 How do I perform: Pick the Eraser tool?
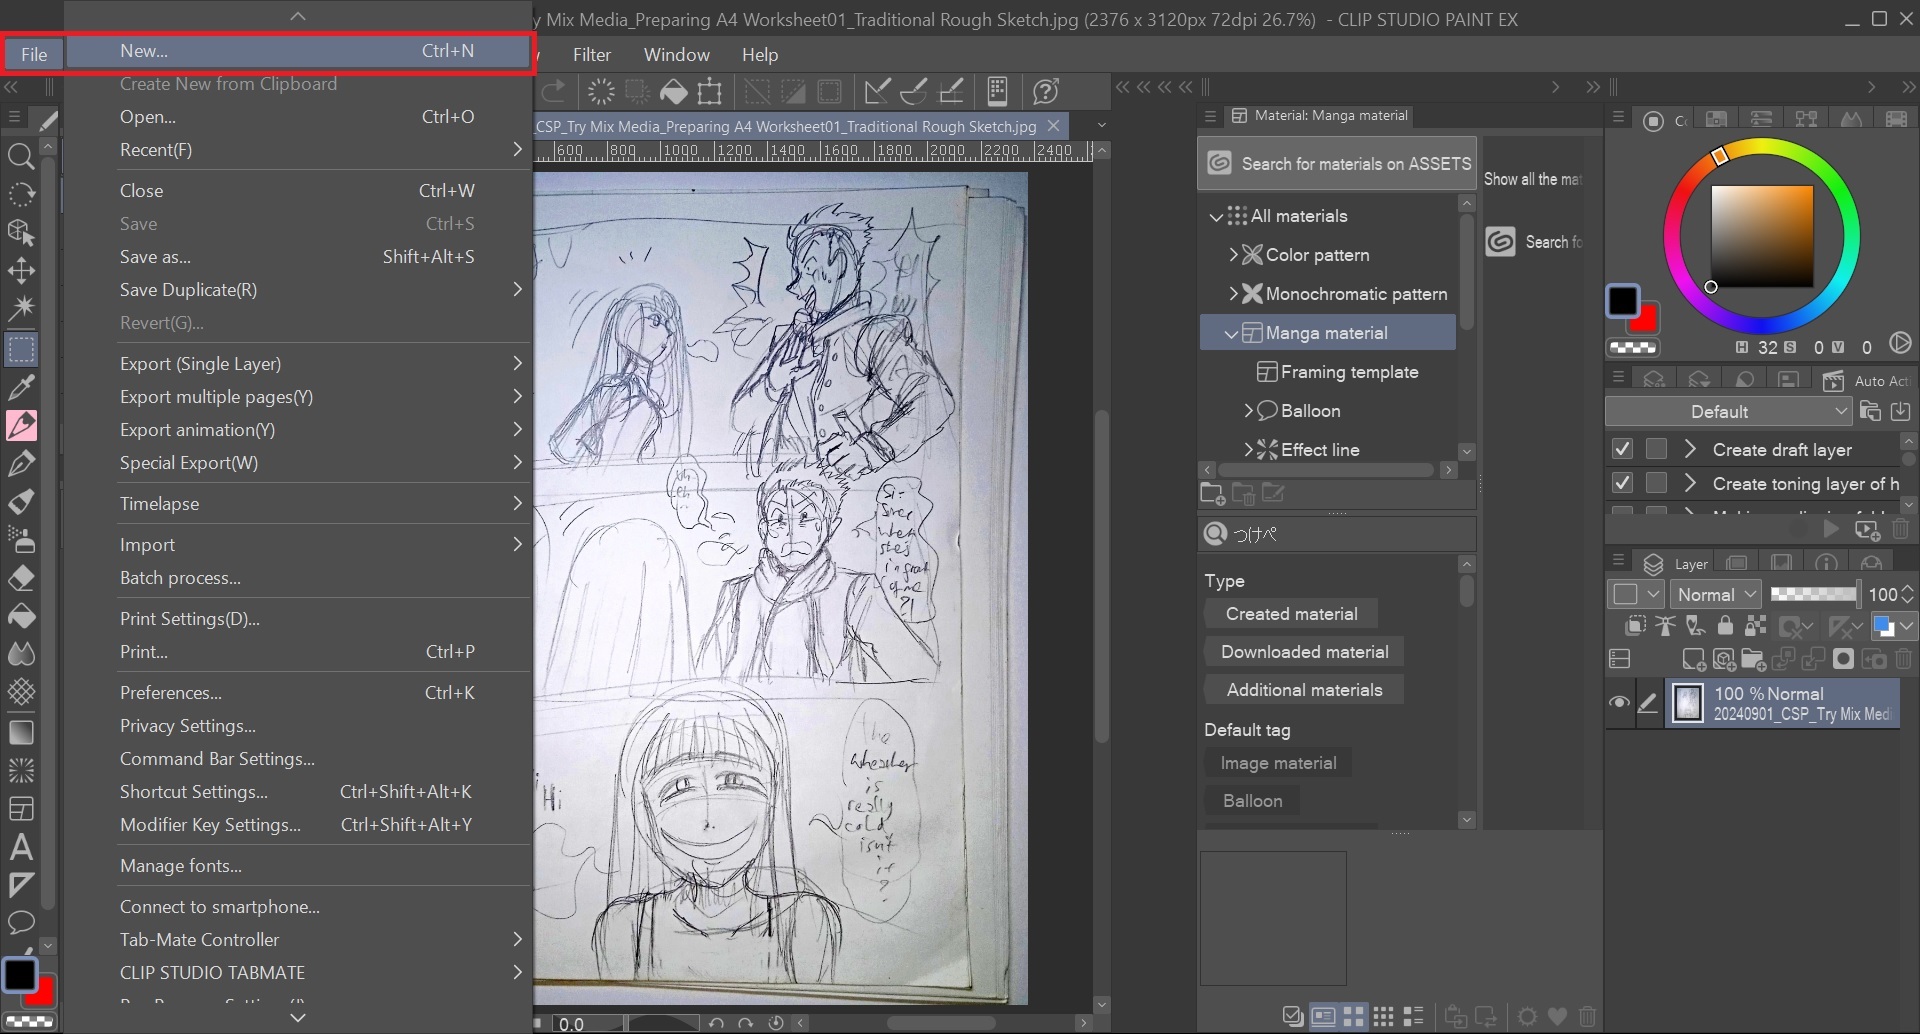tap(21, 578)
